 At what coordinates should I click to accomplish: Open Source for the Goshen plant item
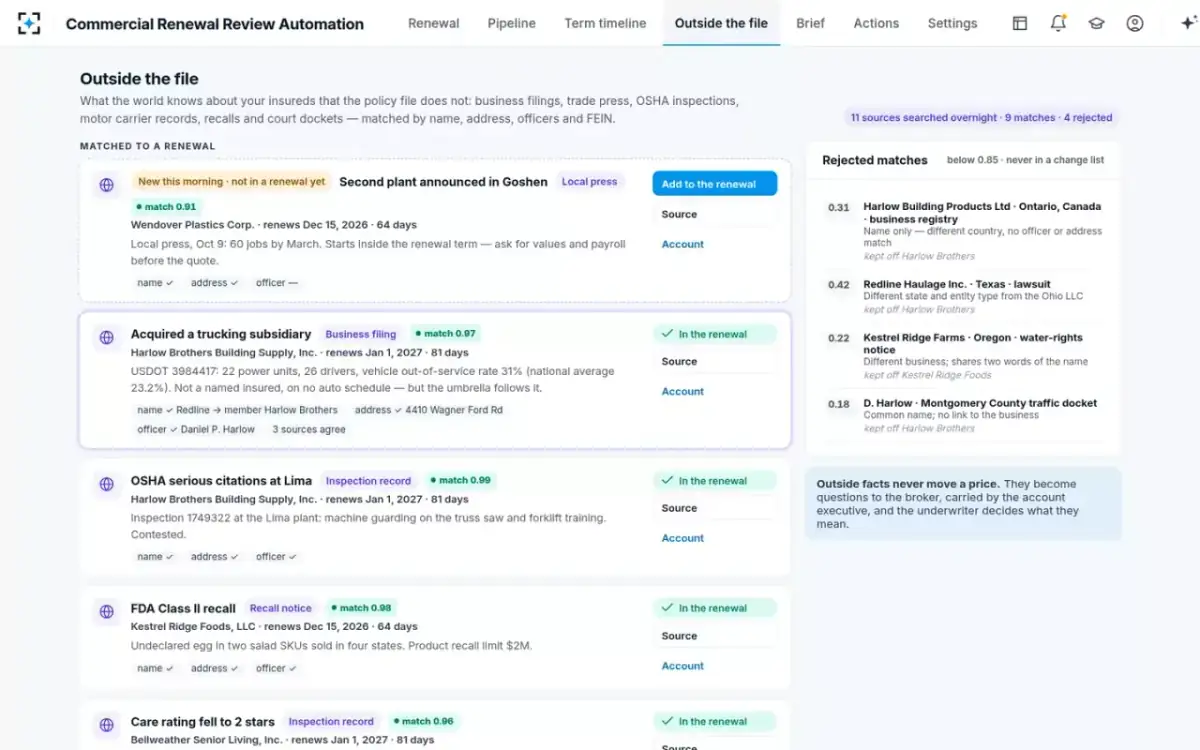click(714, 214)
